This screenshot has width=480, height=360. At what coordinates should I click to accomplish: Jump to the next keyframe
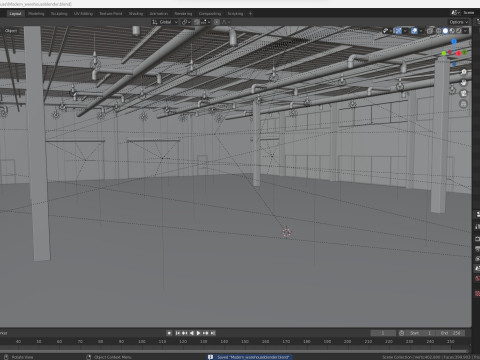pos(206,333)
